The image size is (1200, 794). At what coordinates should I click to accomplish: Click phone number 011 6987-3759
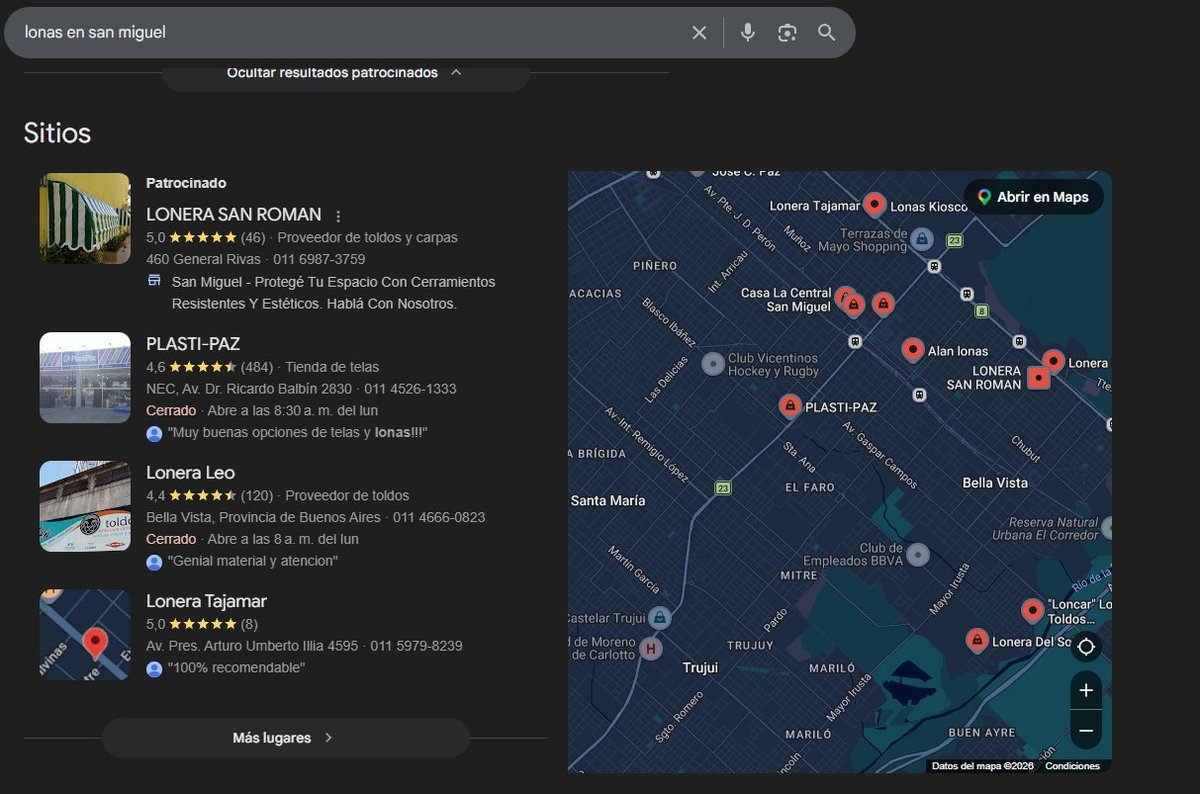[x=319, y=259]
